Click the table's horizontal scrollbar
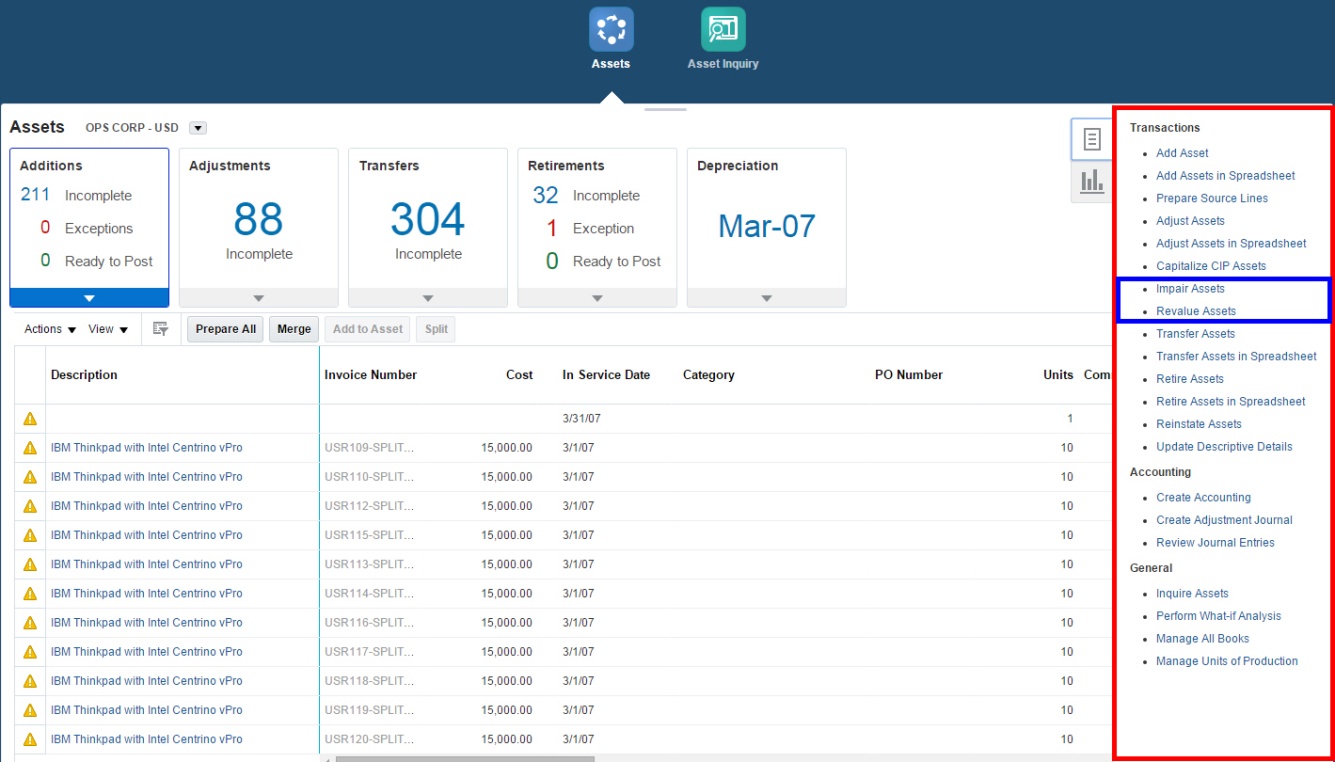Screen dimensions: 1335x762 465,759
